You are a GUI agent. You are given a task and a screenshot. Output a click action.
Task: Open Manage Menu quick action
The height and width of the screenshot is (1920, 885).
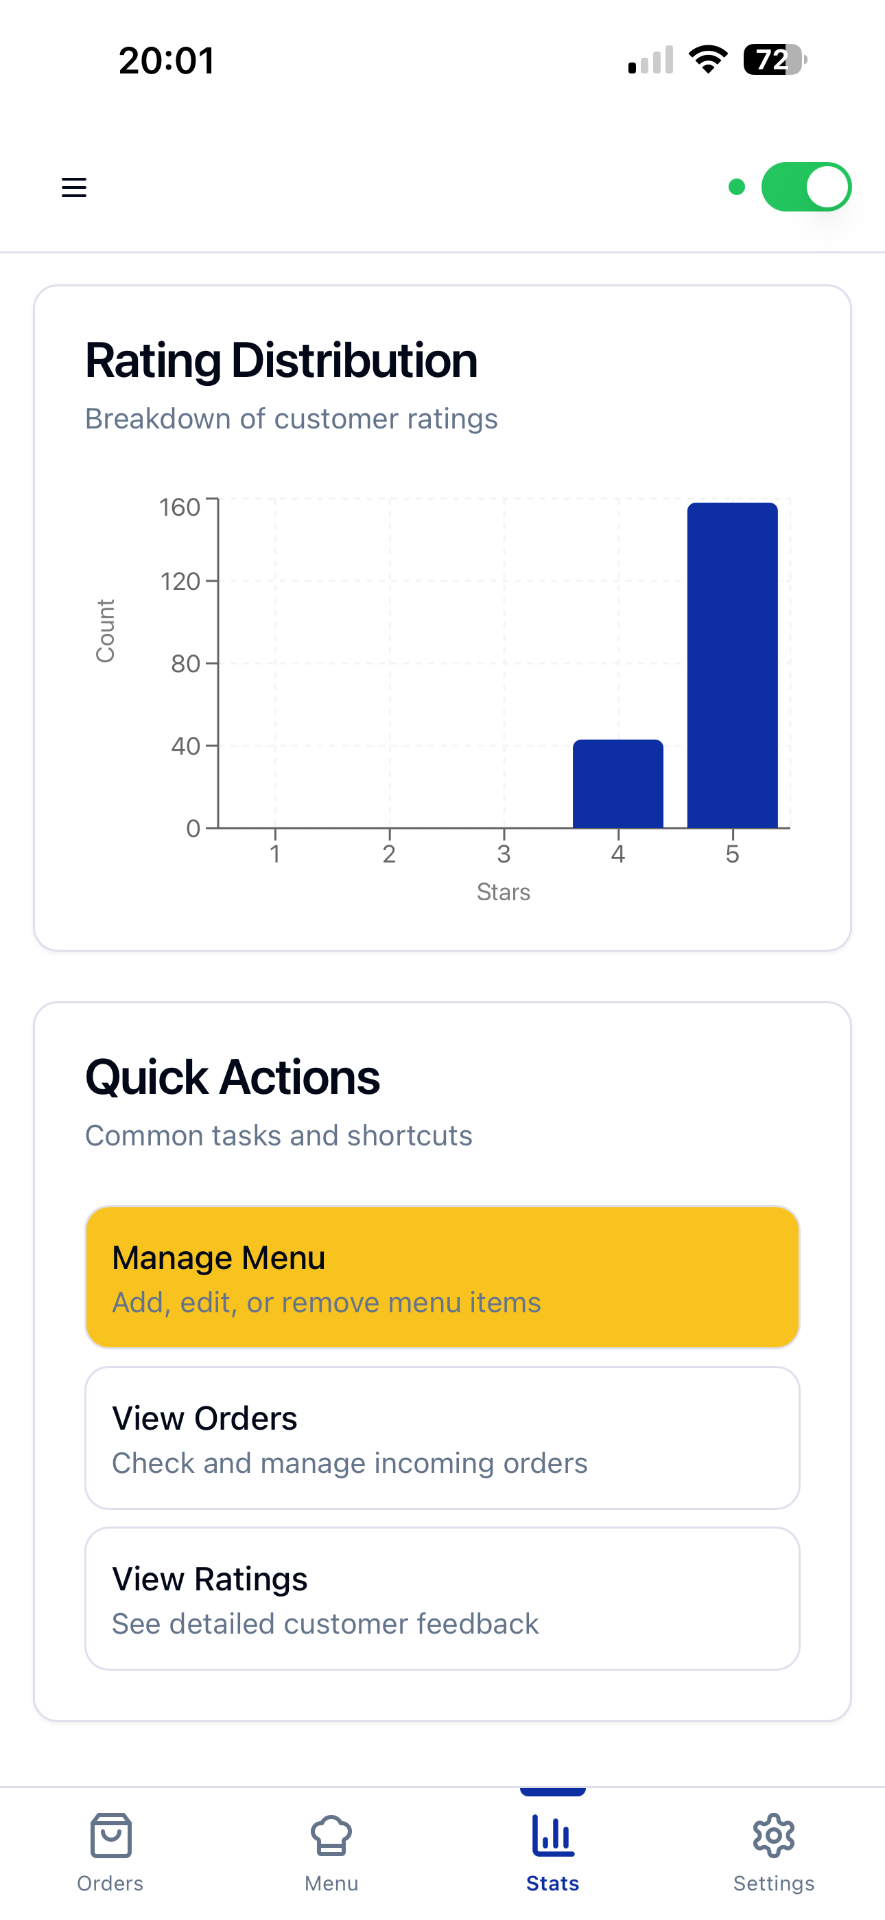442,1277
